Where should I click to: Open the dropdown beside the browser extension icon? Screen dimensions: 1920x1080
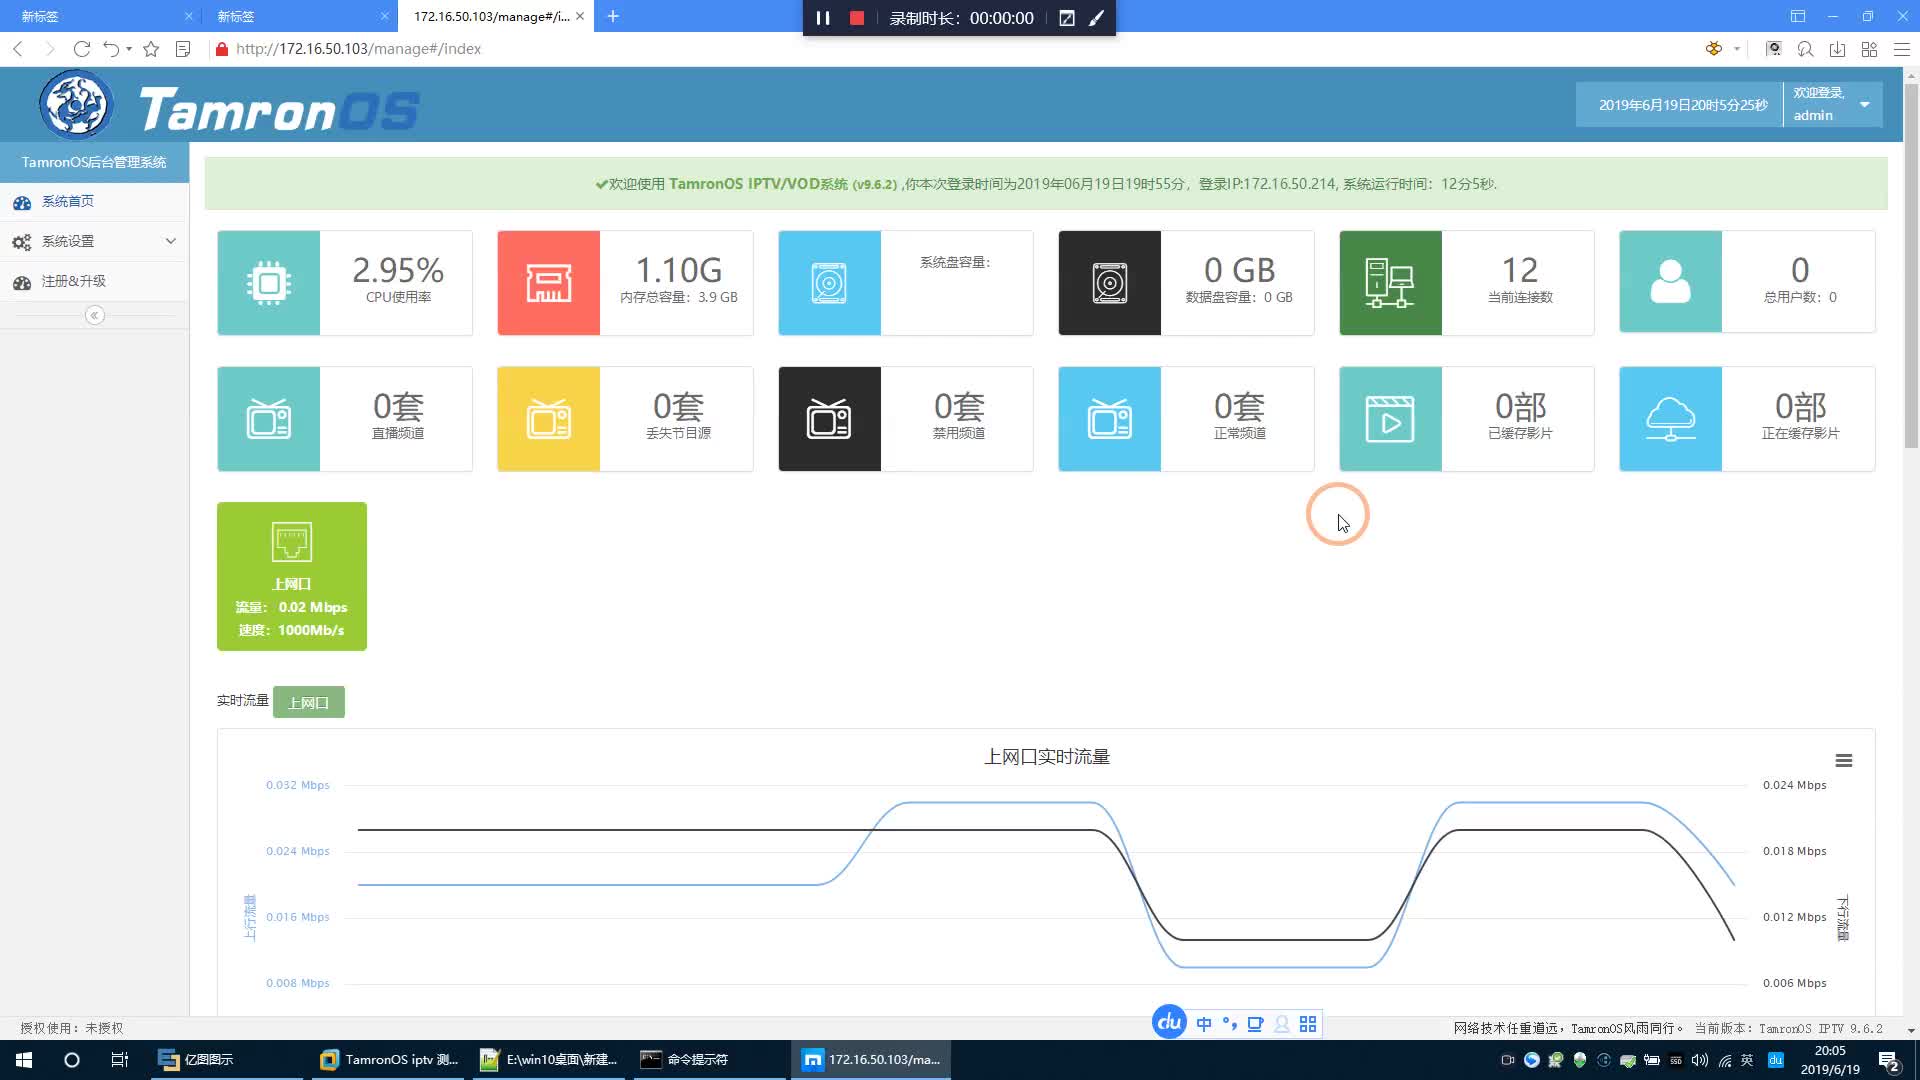click(1737, 49)
